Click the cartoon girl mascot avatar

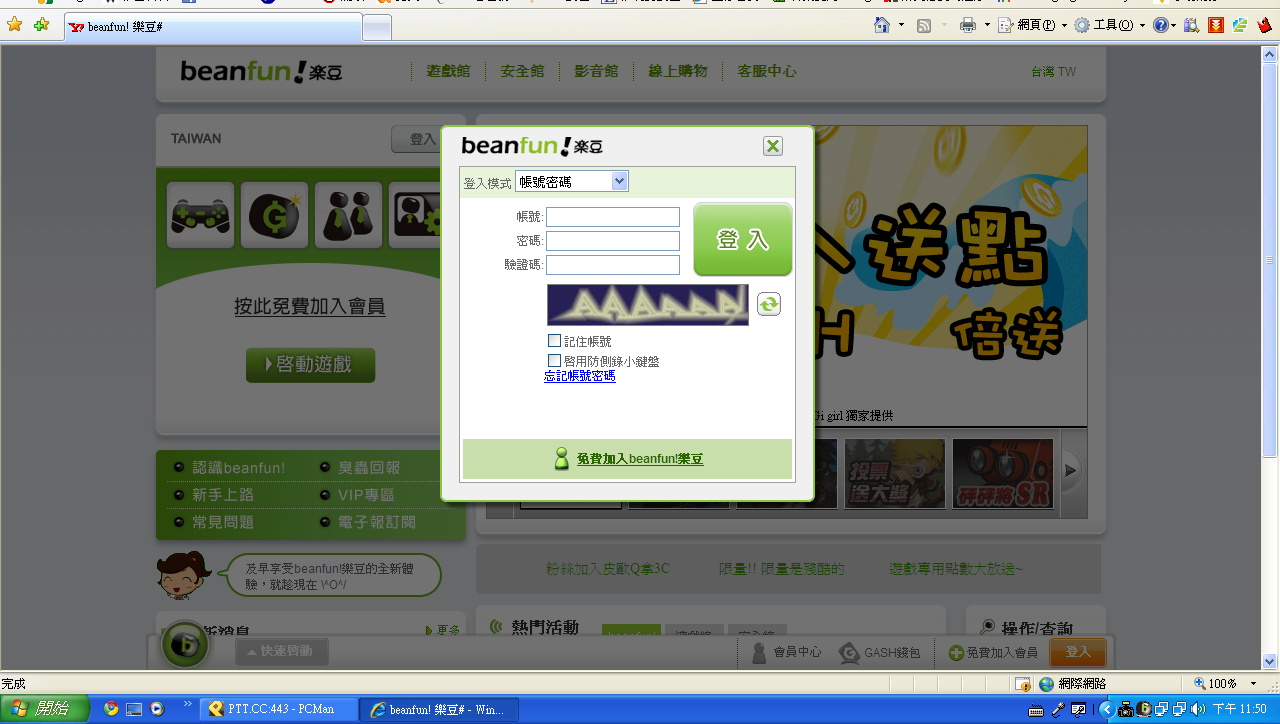click(x=183, y=576)
